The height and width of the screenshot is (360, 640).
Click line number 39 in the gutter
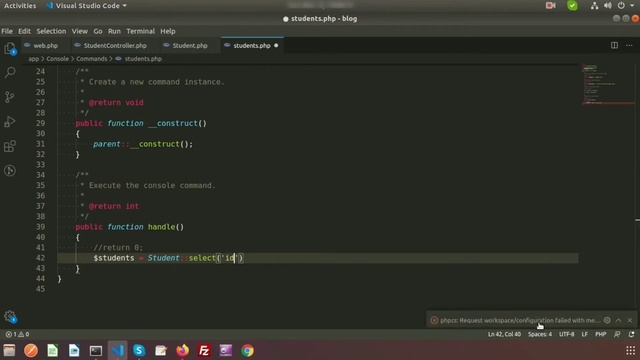tap(40, 227)
